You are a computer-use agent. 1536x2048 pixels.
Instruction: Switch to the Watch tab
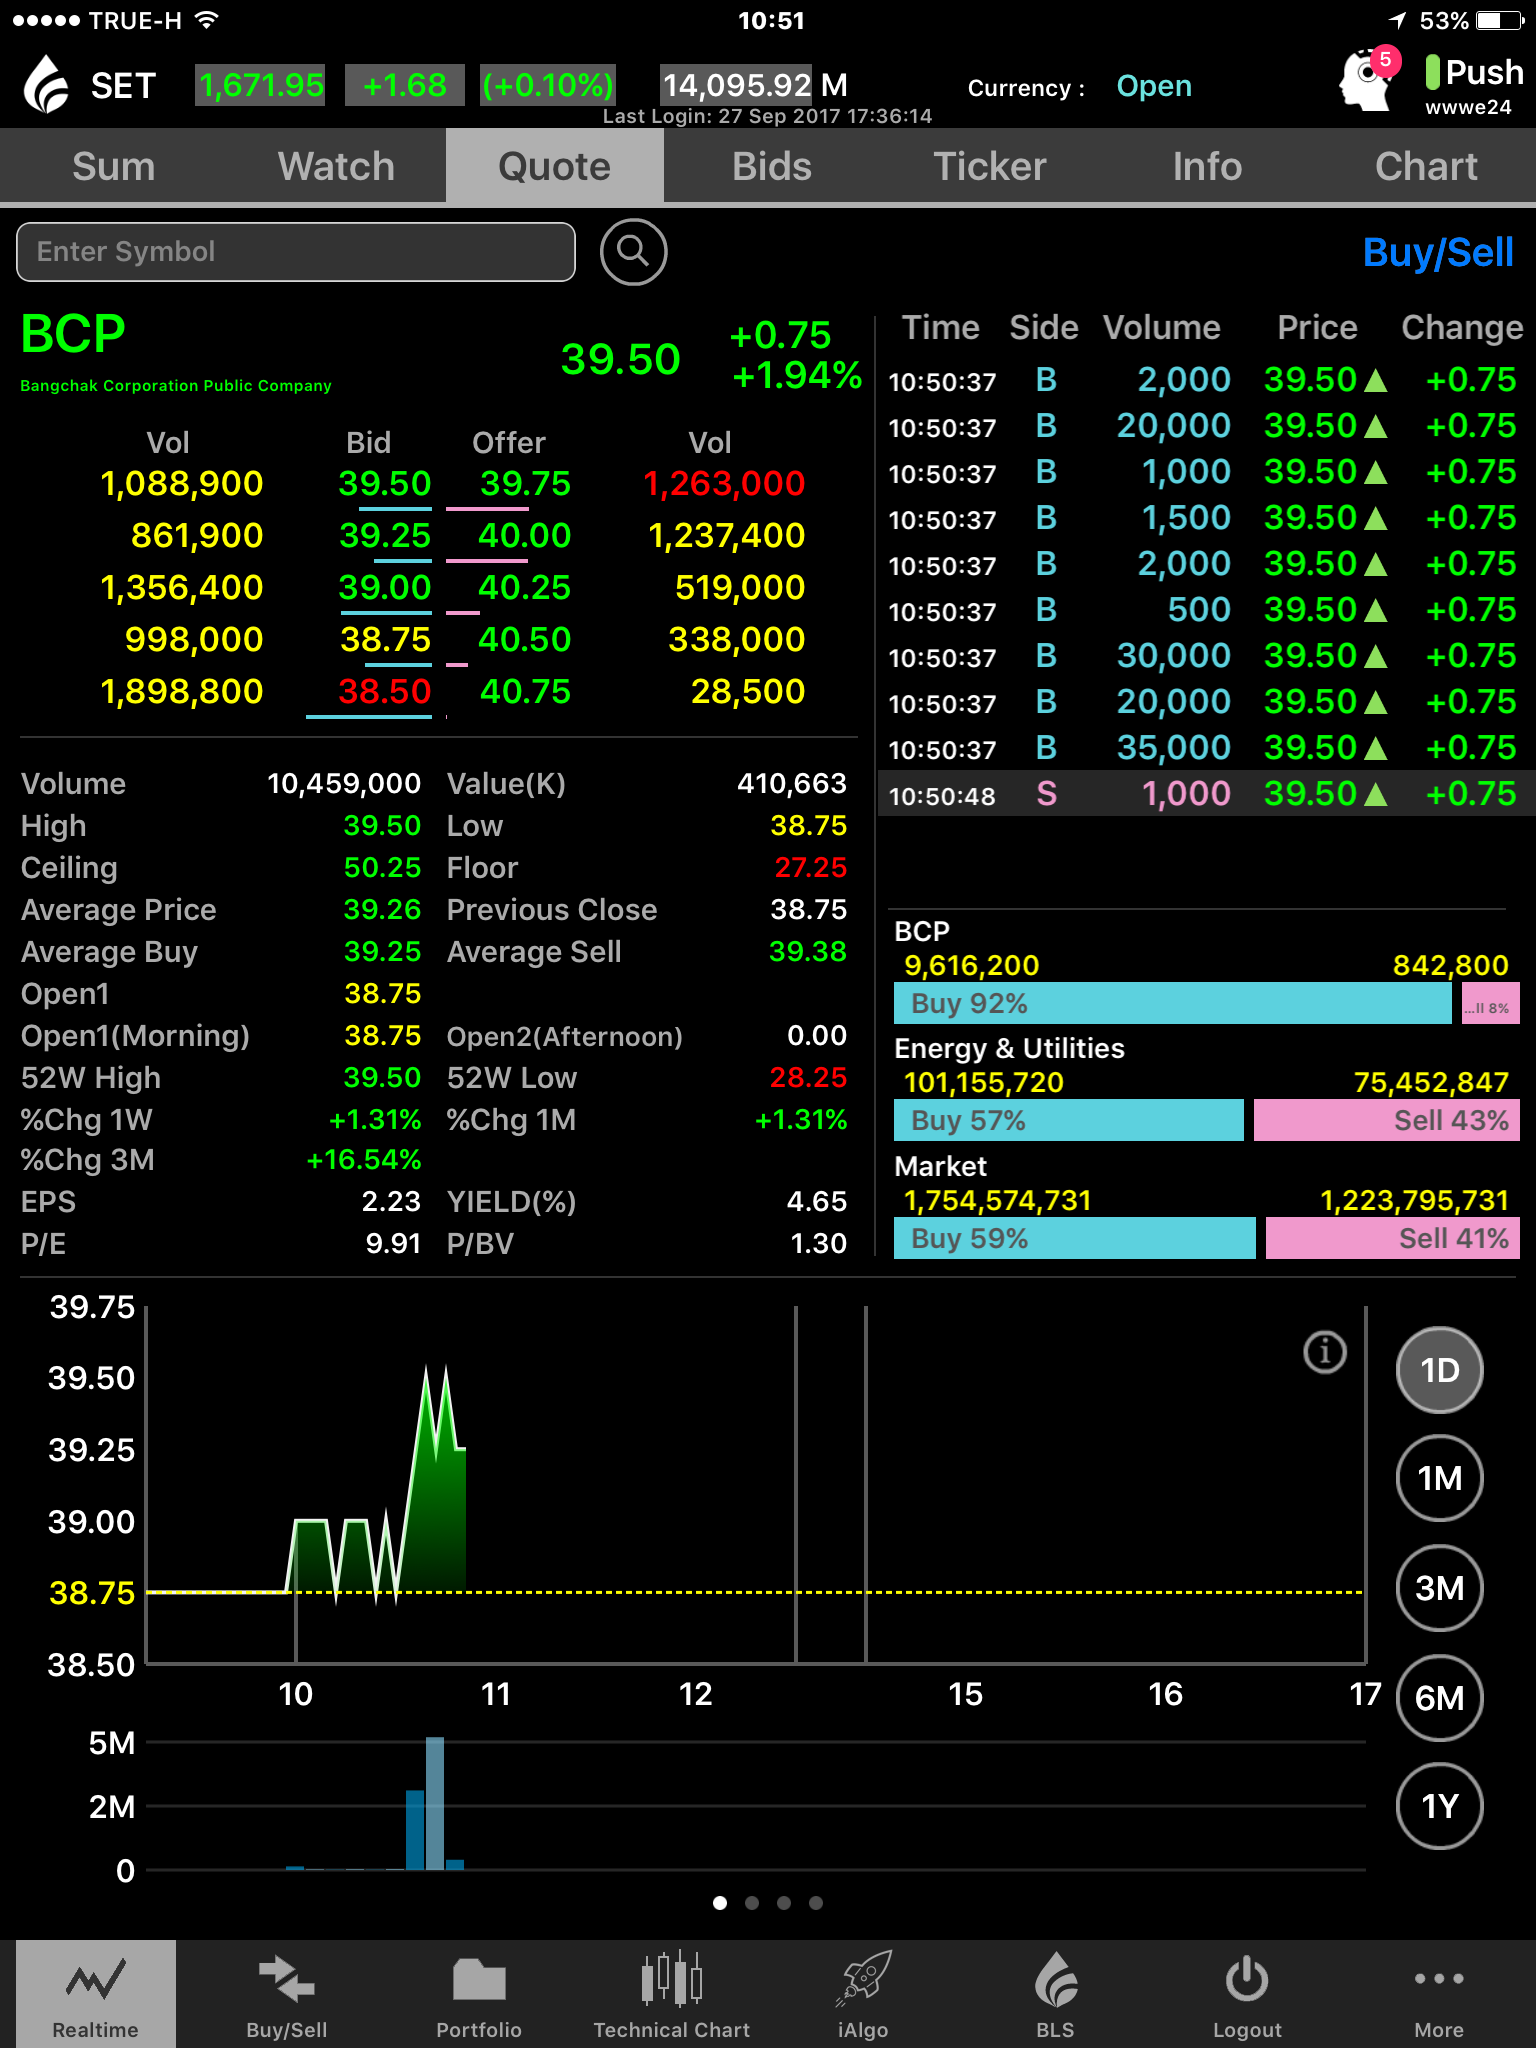[x=336, y=166]
